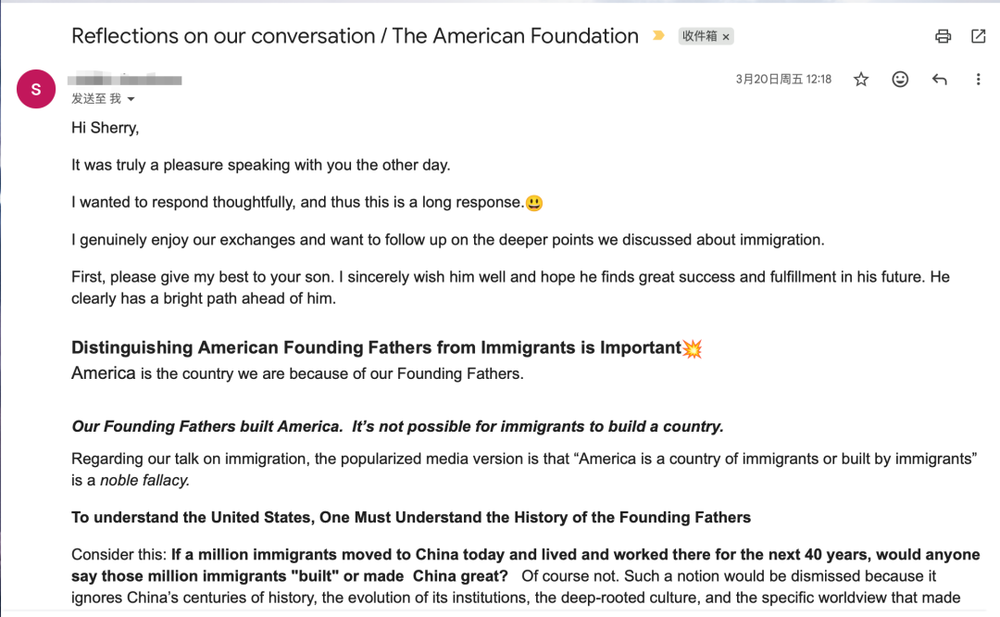
Task: Click the sender's pink 'S' avatar
Action: (36, 89)
